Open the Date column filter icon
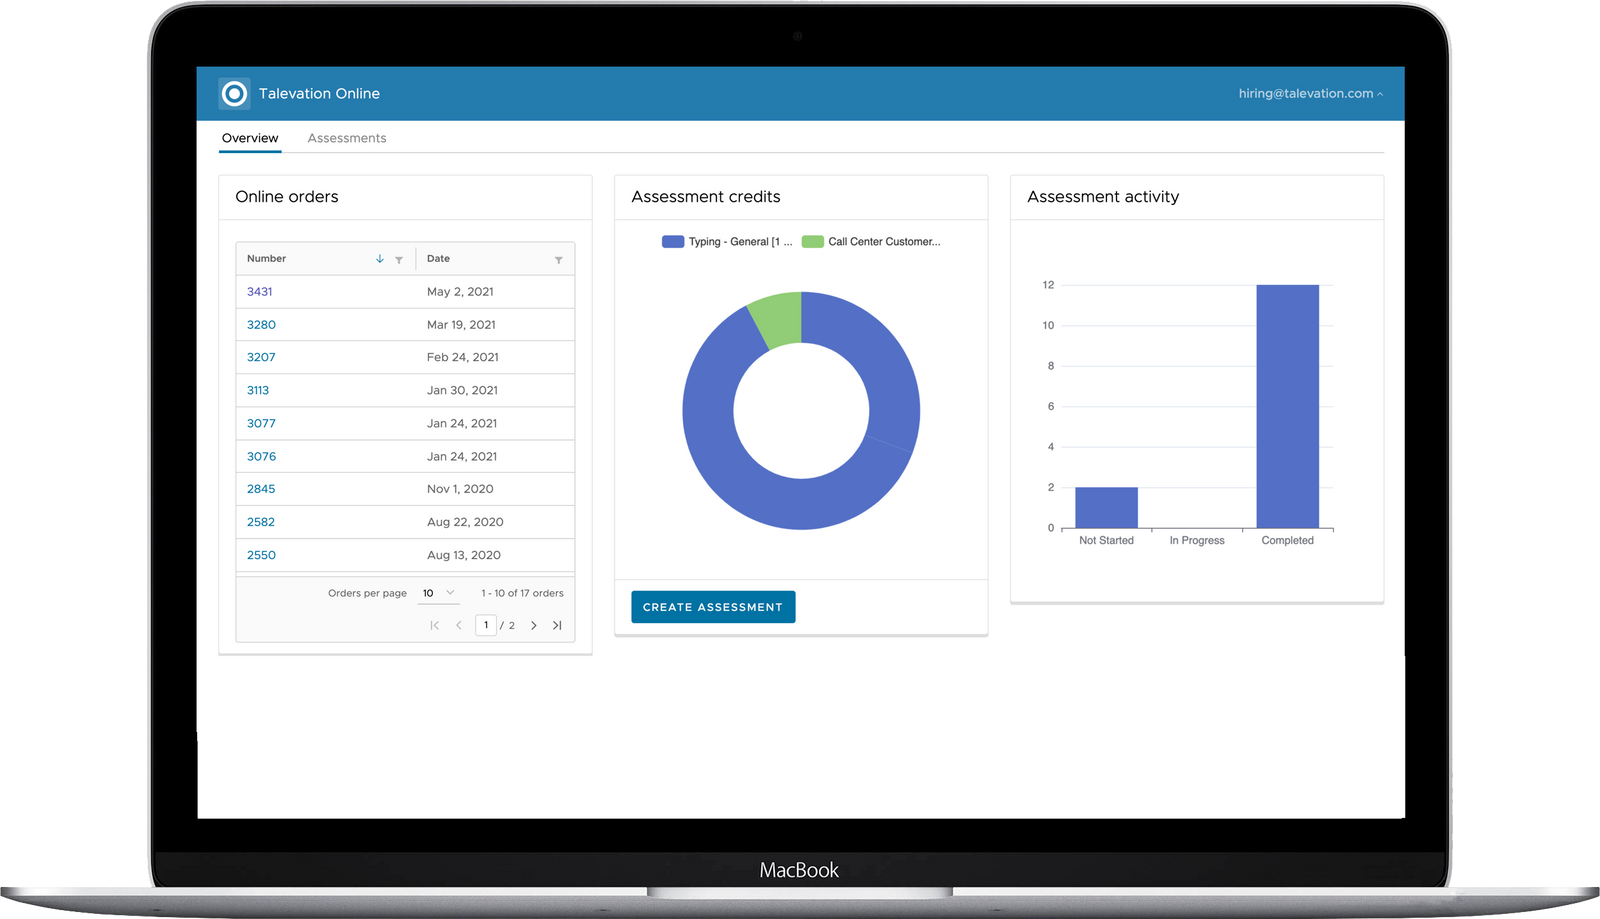This screenshot has width=1600, height=919. tap(558, 260)
